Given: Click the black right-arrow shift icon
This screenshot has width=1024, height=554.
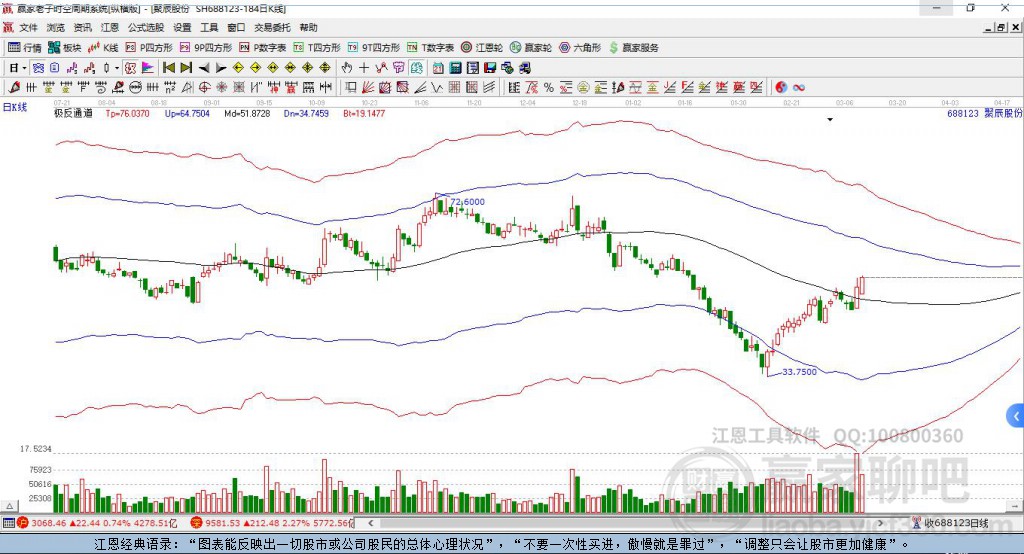Looking at the screenshot, I should tap(221, 68).
